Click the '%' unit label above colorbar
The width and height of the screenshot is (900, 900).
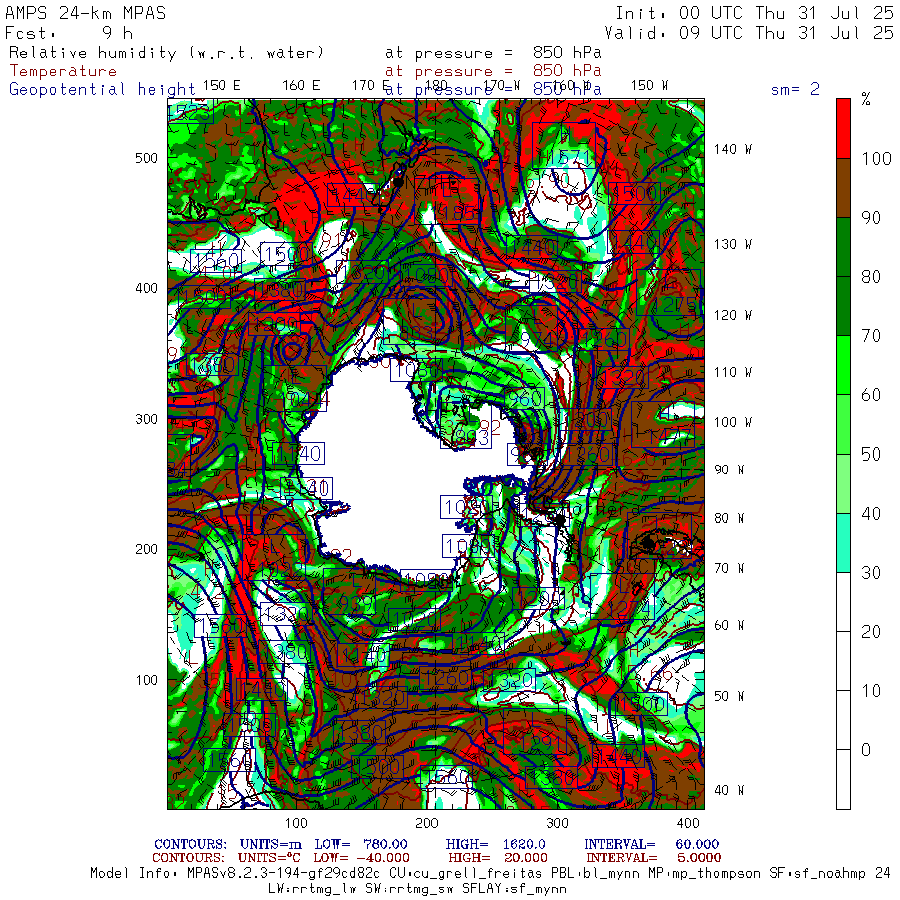pos(866,99)
